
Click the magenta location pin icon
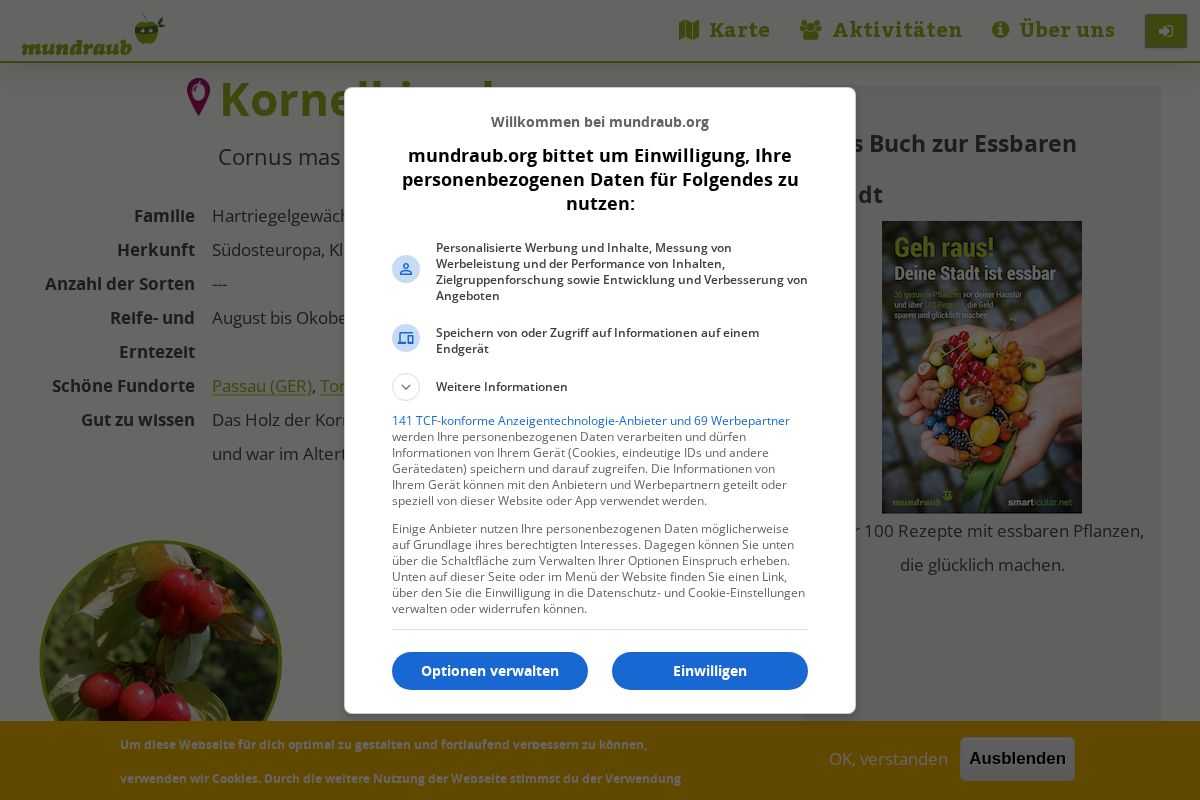point(199,97)
